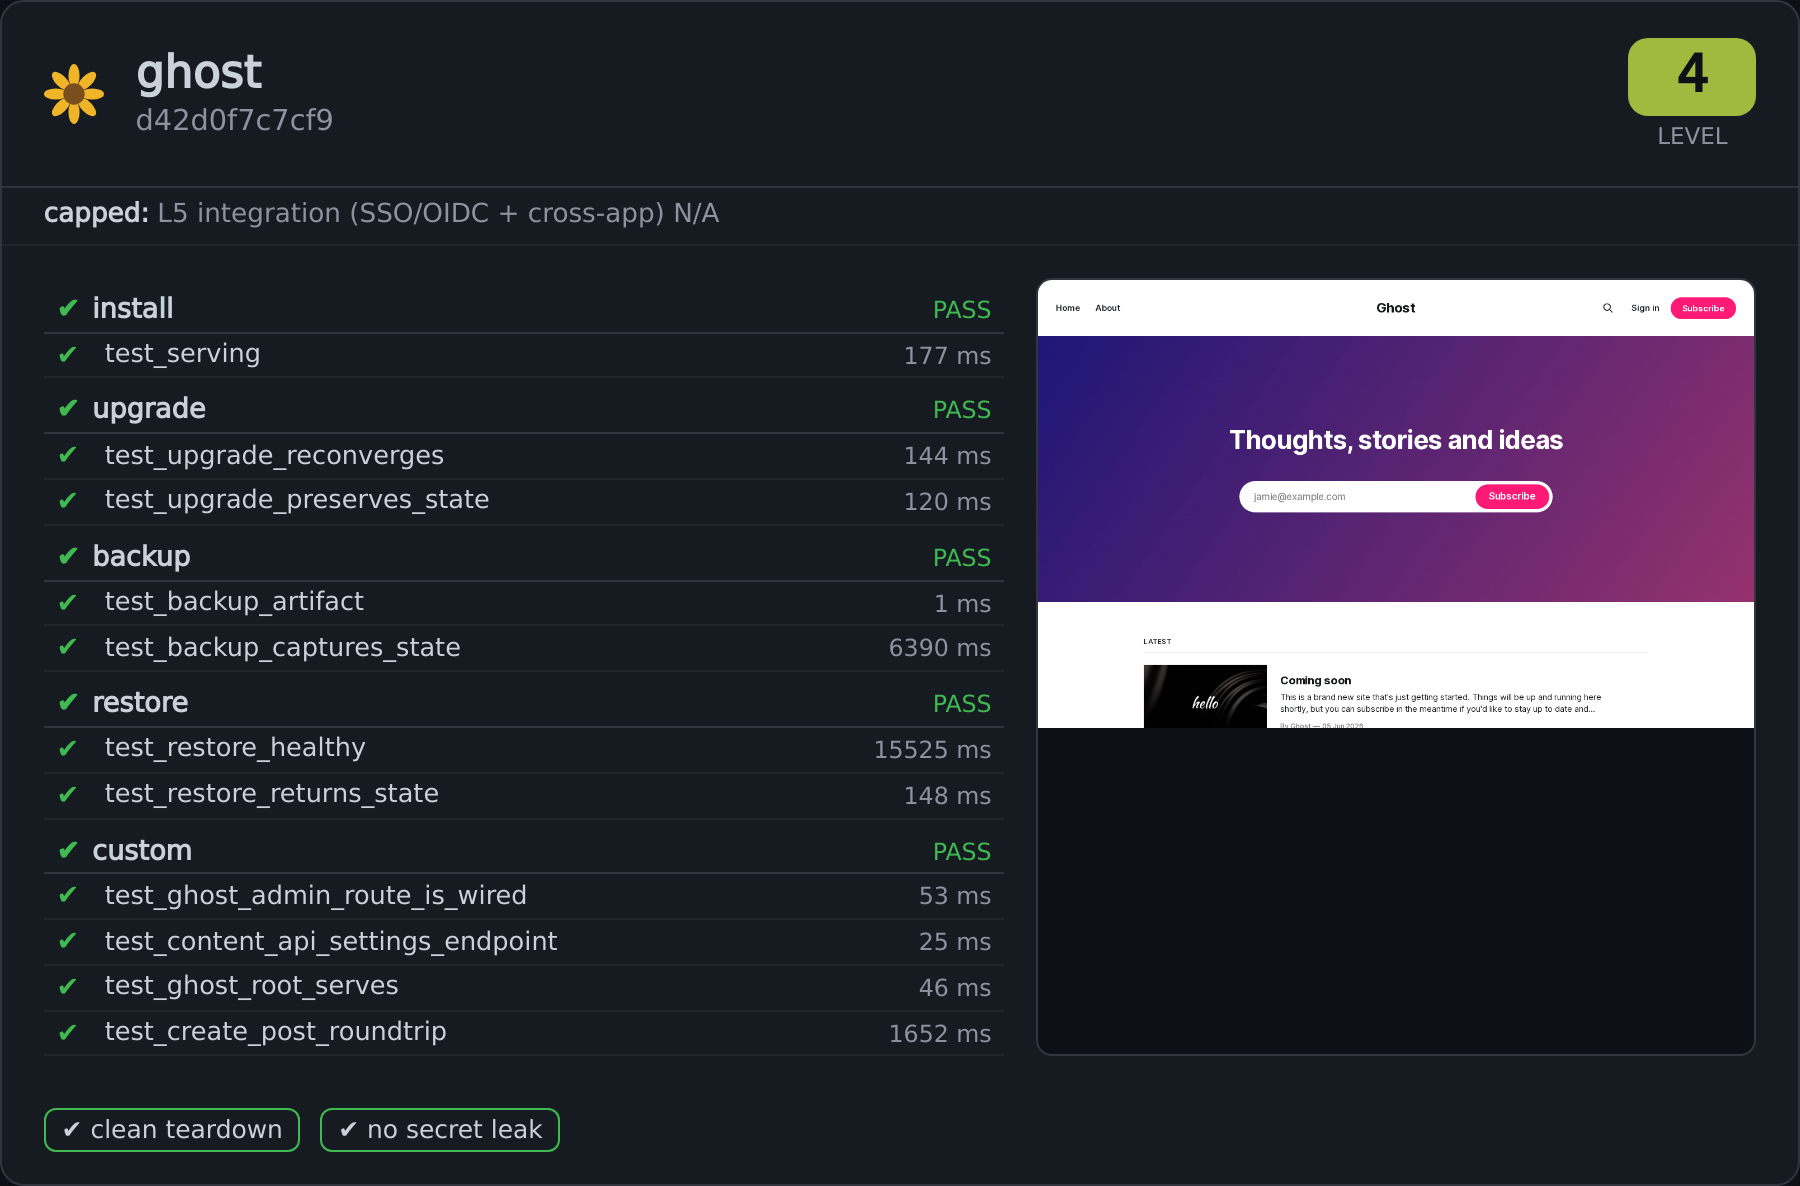The height and width of the screenshot is (1186, 1800).
Task: Select the test_restore_healthy test name
Action: [235, 748]
